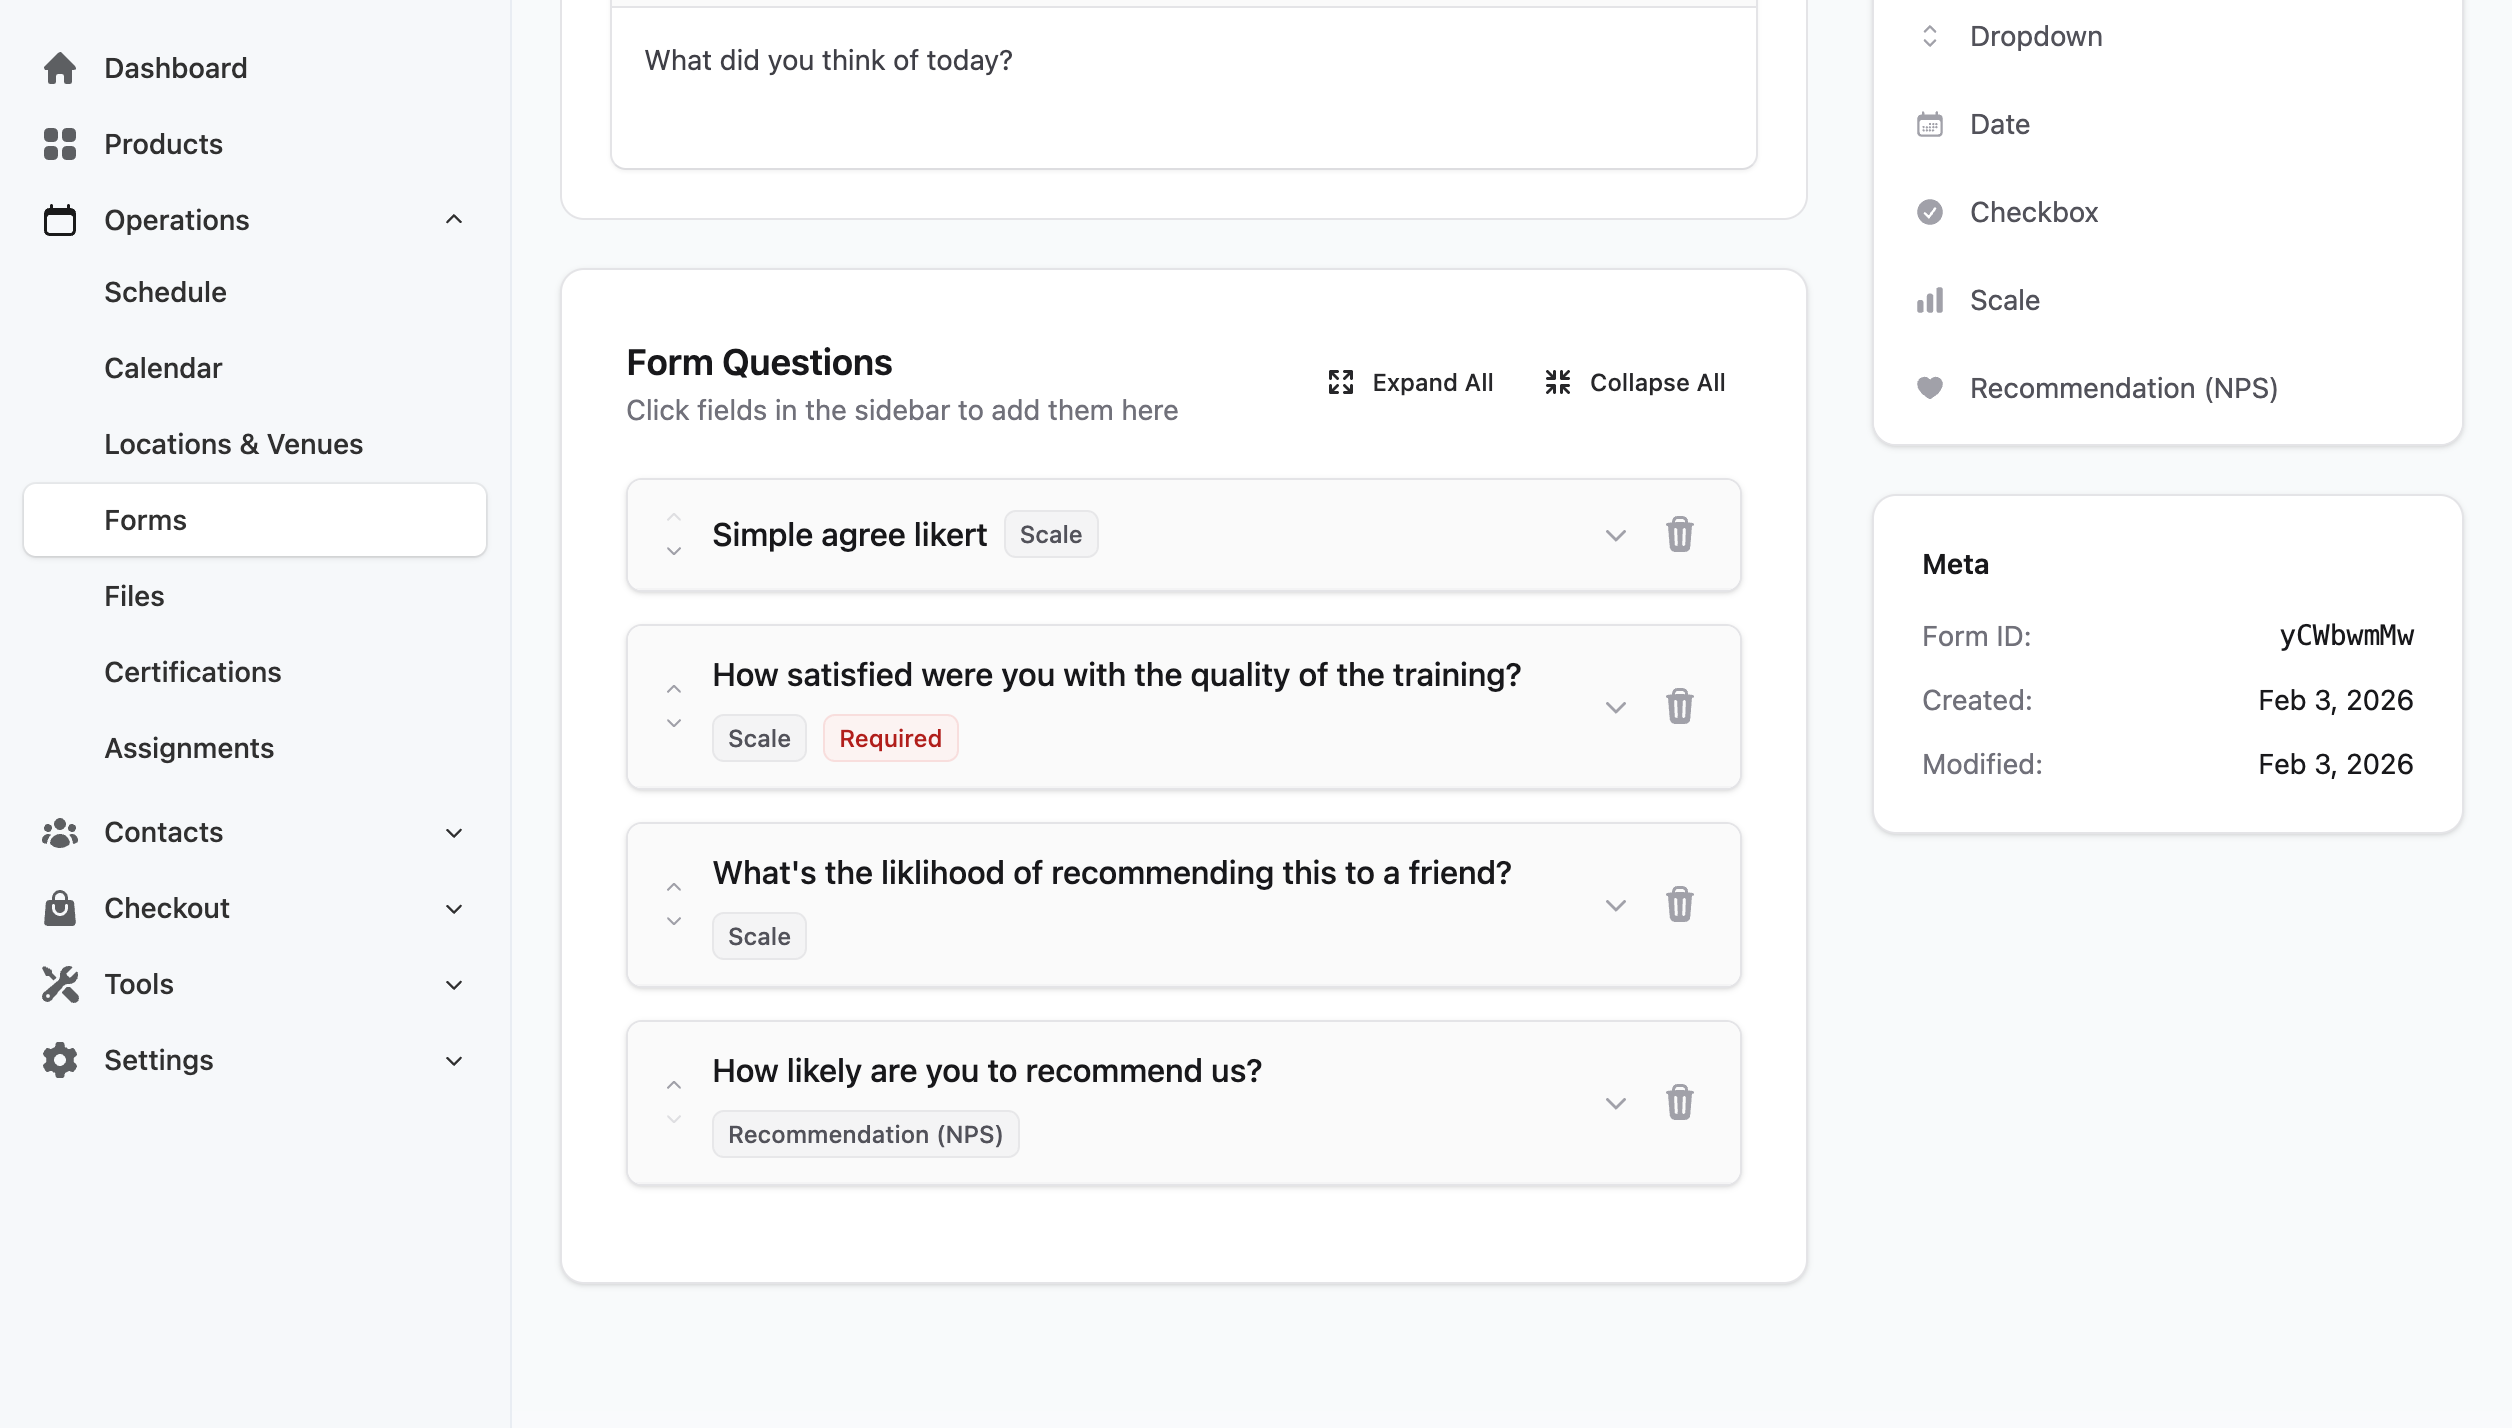
Task: Collapse the Operations section in sidebar
Action: [x=455, y=219]
